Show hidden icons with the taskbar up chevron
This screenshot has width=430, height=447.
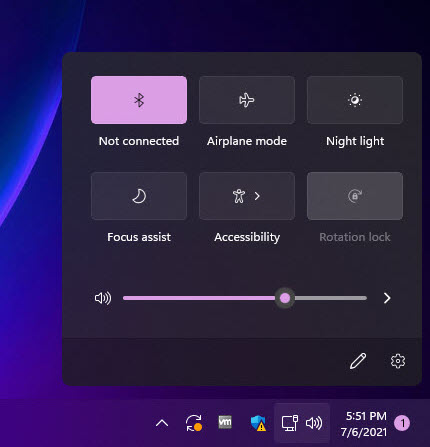(x=162, y=423)
